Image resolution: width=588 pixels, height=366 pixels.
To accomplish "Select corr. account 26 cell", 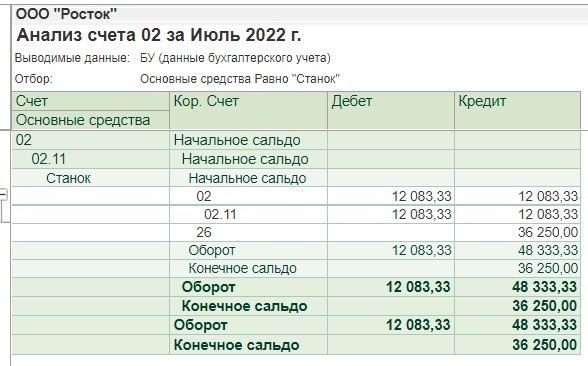I will pos(248,232).
